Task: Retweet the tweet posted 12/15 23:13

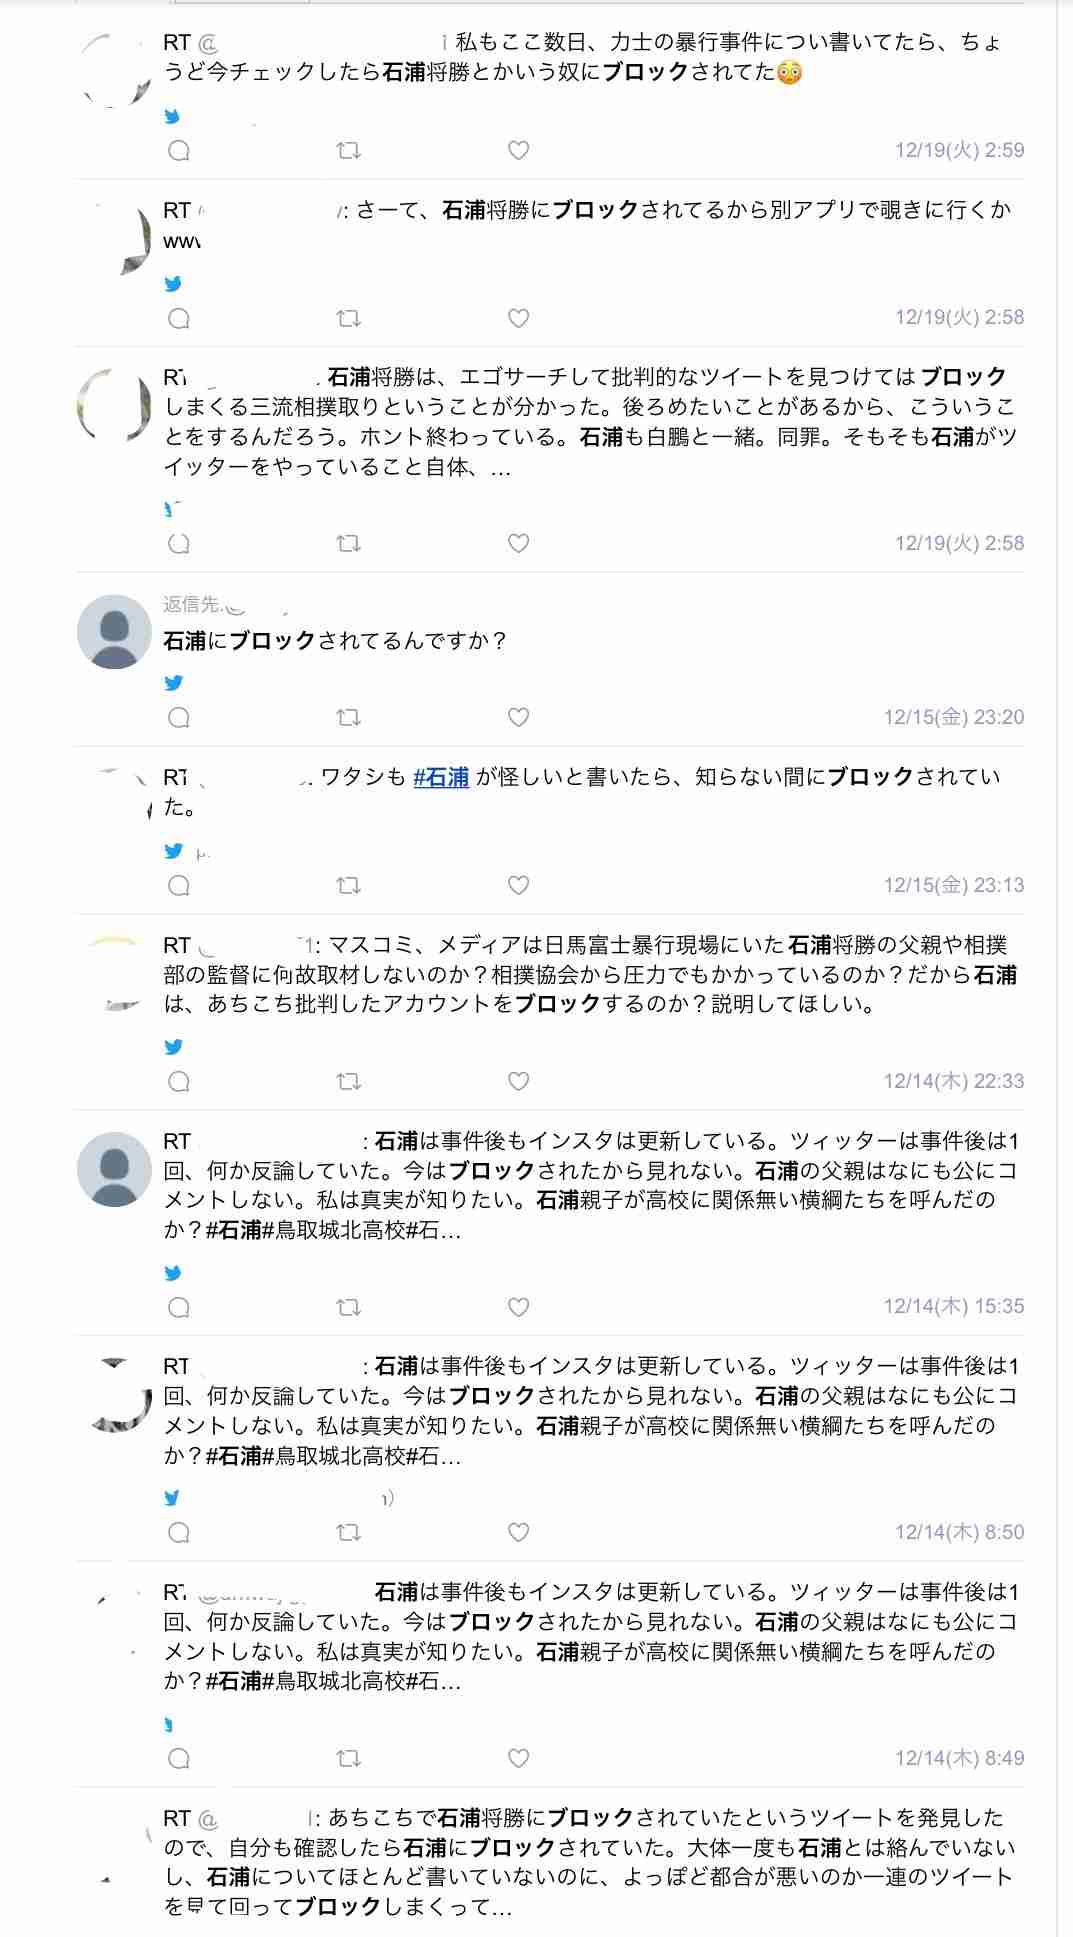Action: tap(348, 886)
